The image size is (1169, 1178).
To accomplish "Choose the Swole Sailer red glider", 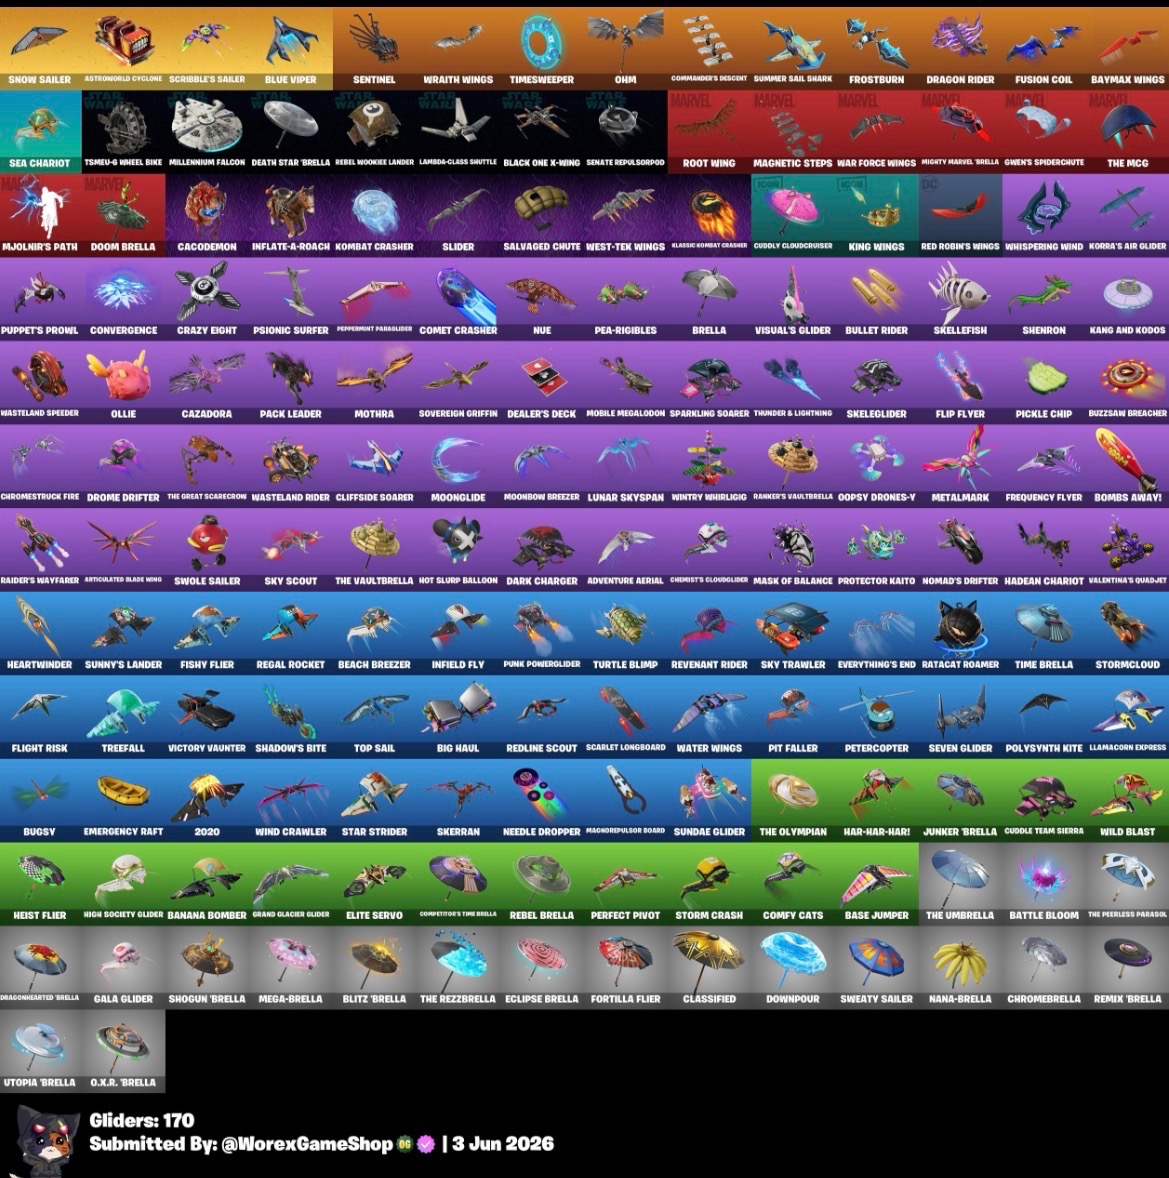I will pos(207,548).
